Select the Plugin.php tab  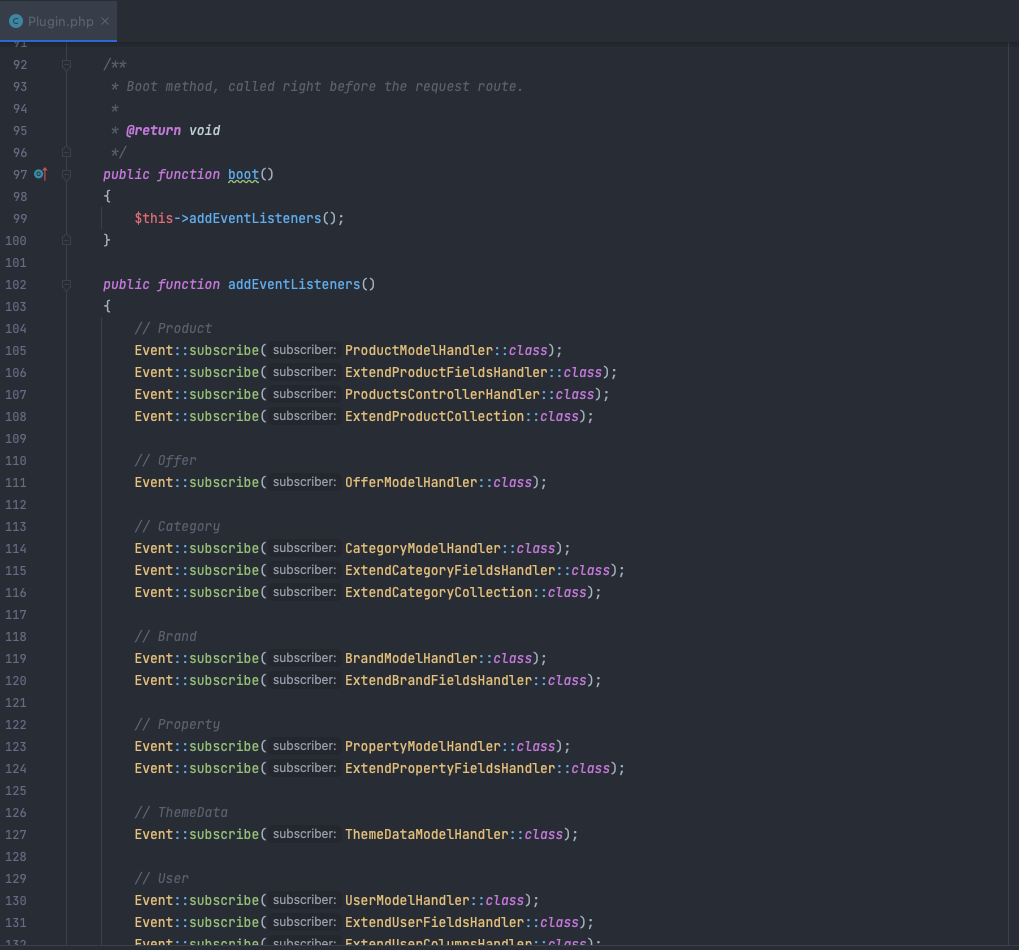(58, 21)
